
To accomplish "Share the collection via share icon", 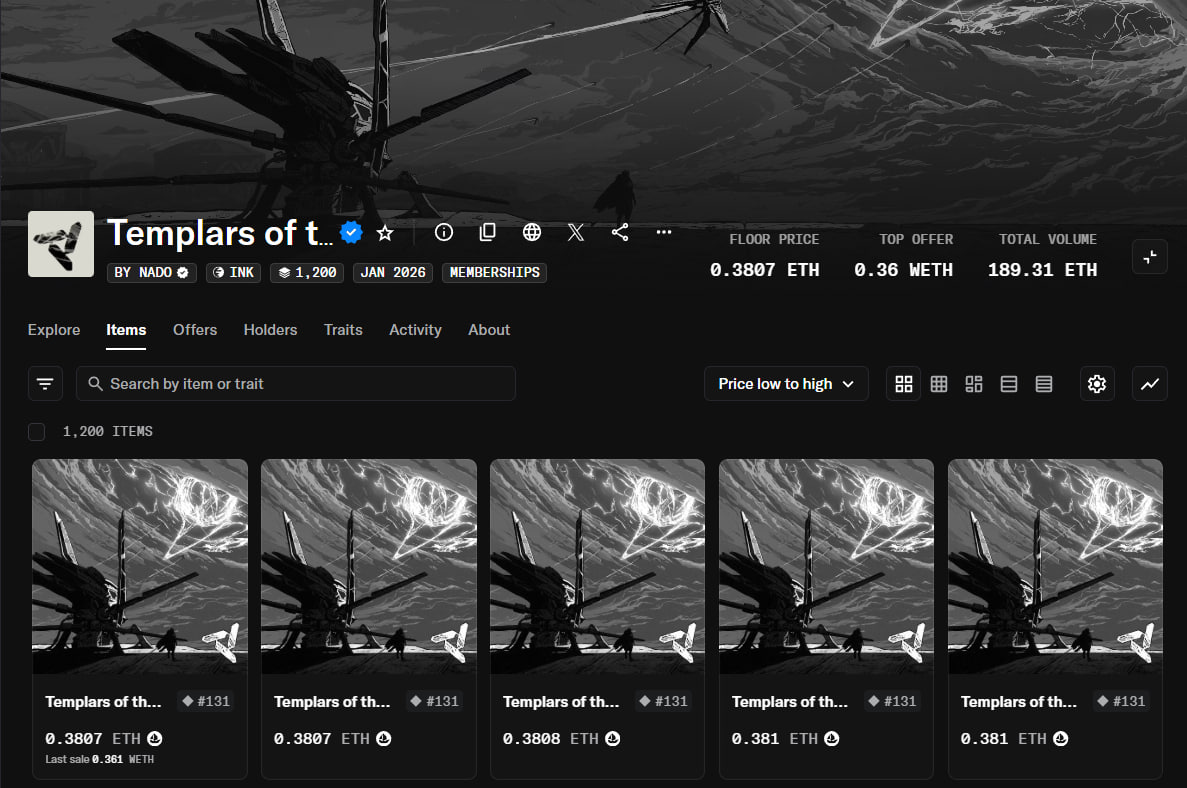I will tap(620, 233).
